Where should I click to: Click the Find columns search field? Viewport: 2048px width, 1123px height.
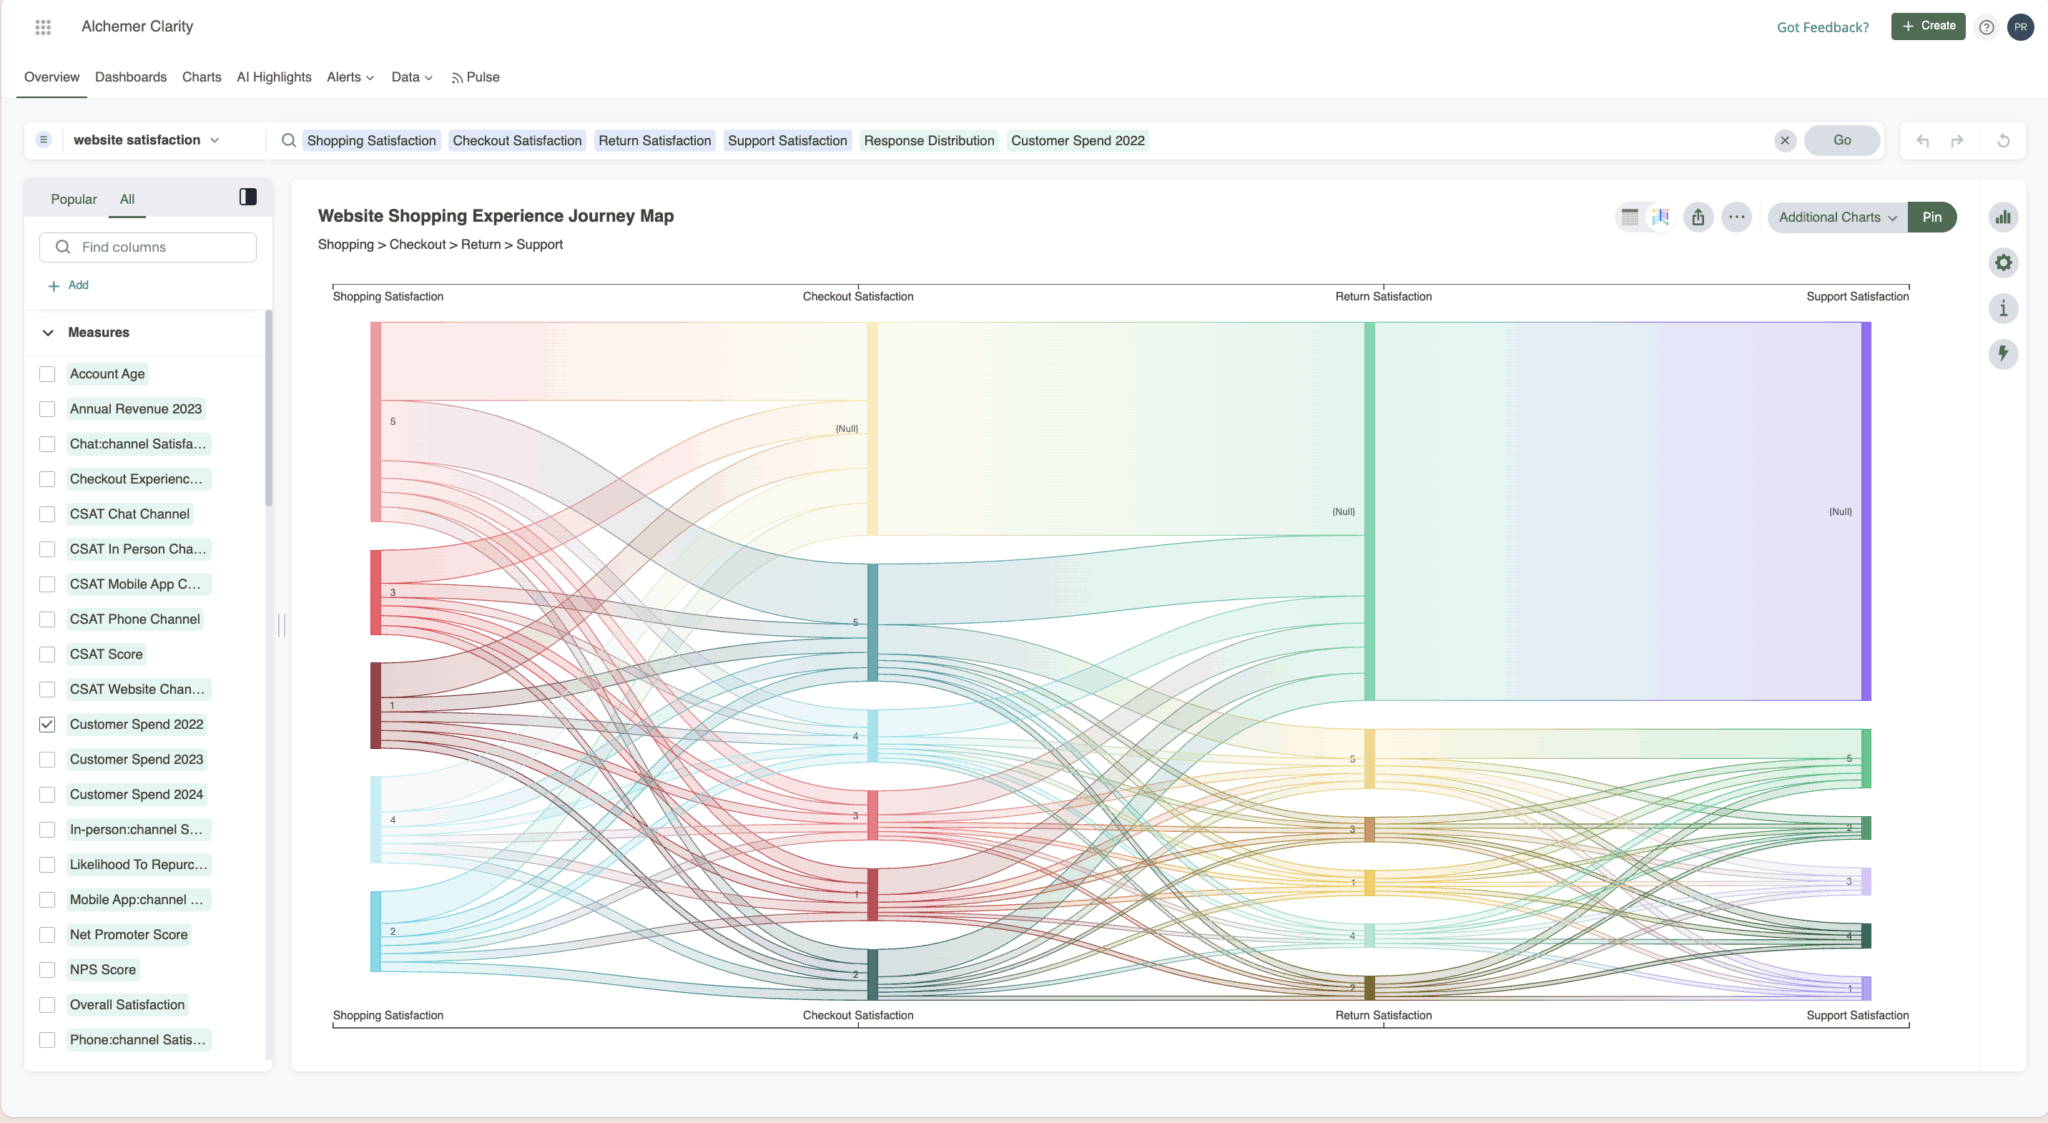click(147, 247)
